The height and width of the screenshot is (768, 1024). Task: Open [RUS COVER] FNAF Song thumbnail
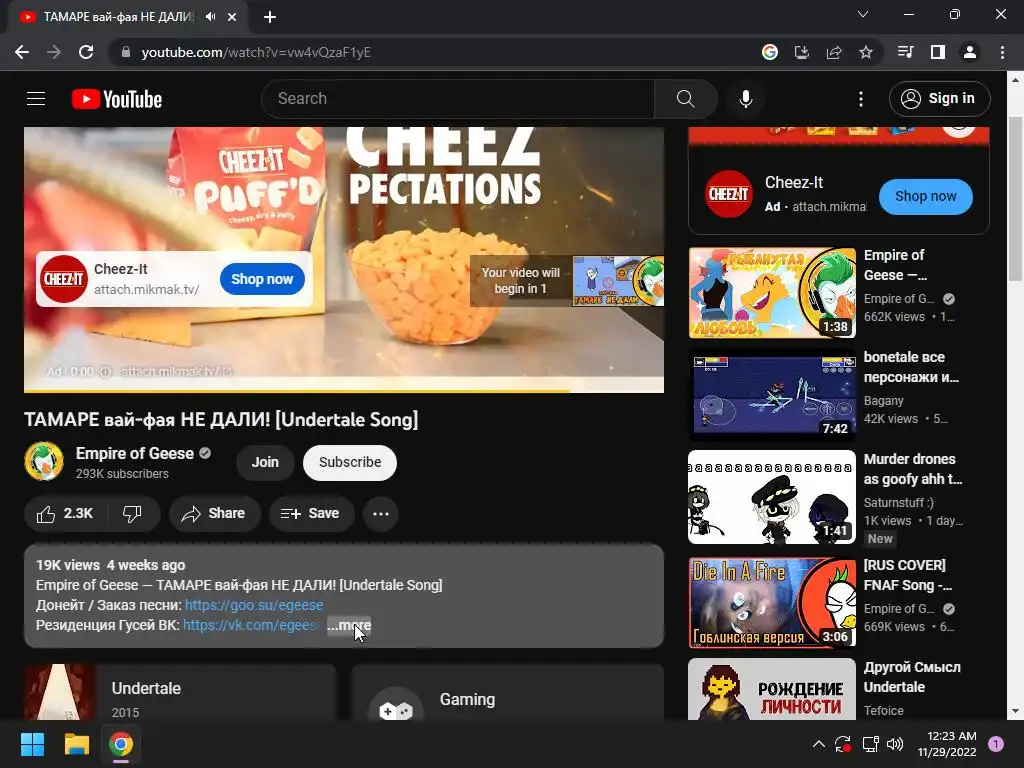pyautogui.click(x=772, y=602)
